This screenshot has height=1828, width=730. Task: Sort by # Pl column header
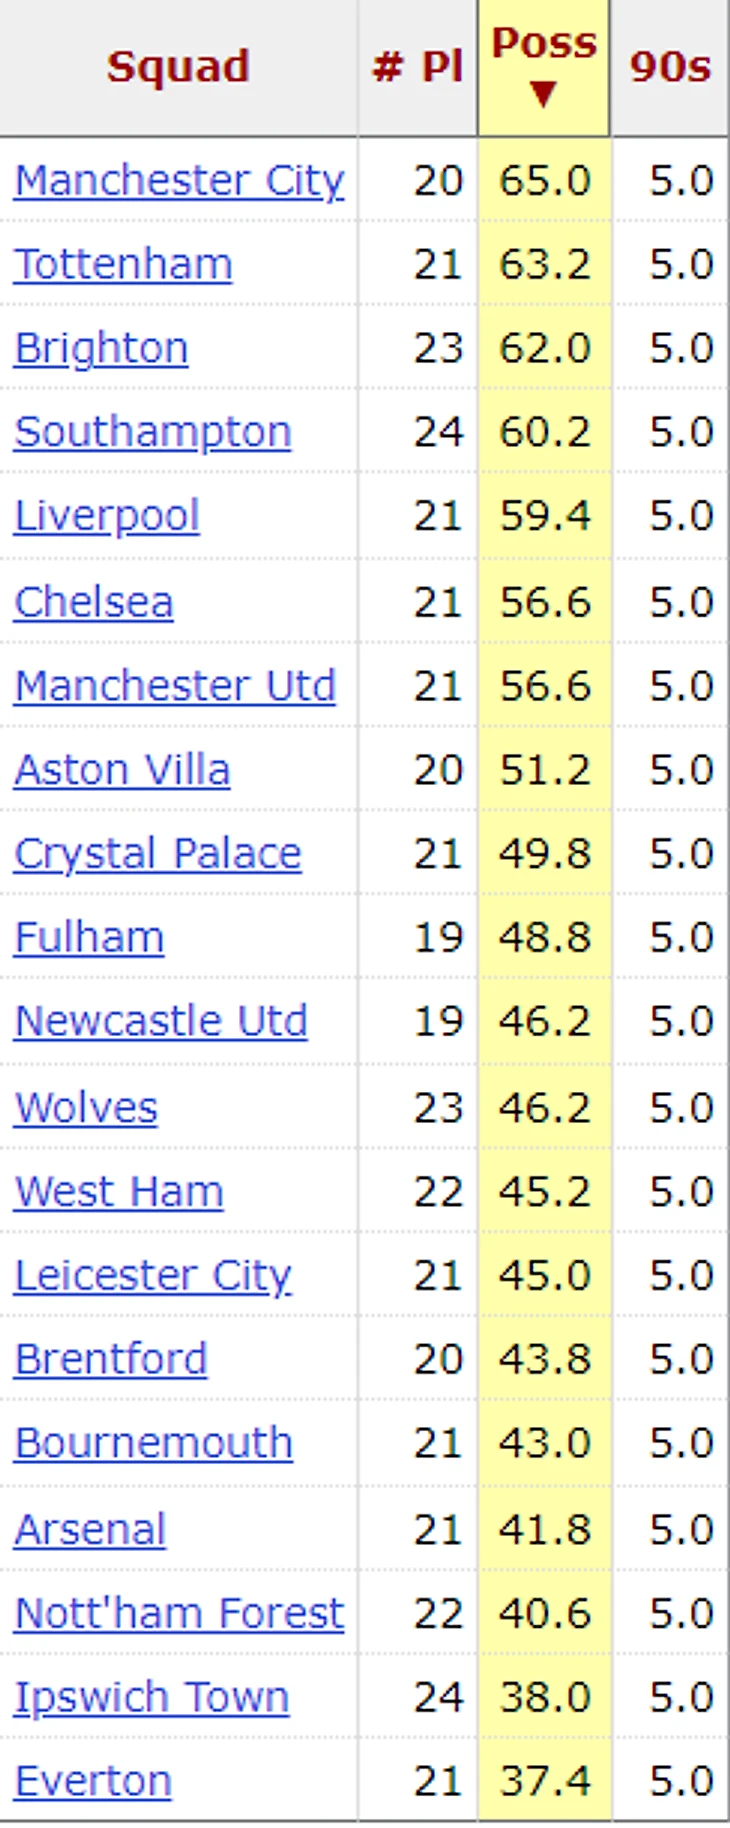coord(418,67)
